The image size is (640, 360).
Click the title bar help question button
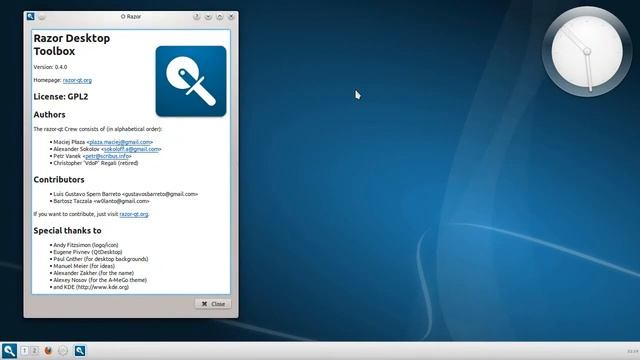pos(197,17)
